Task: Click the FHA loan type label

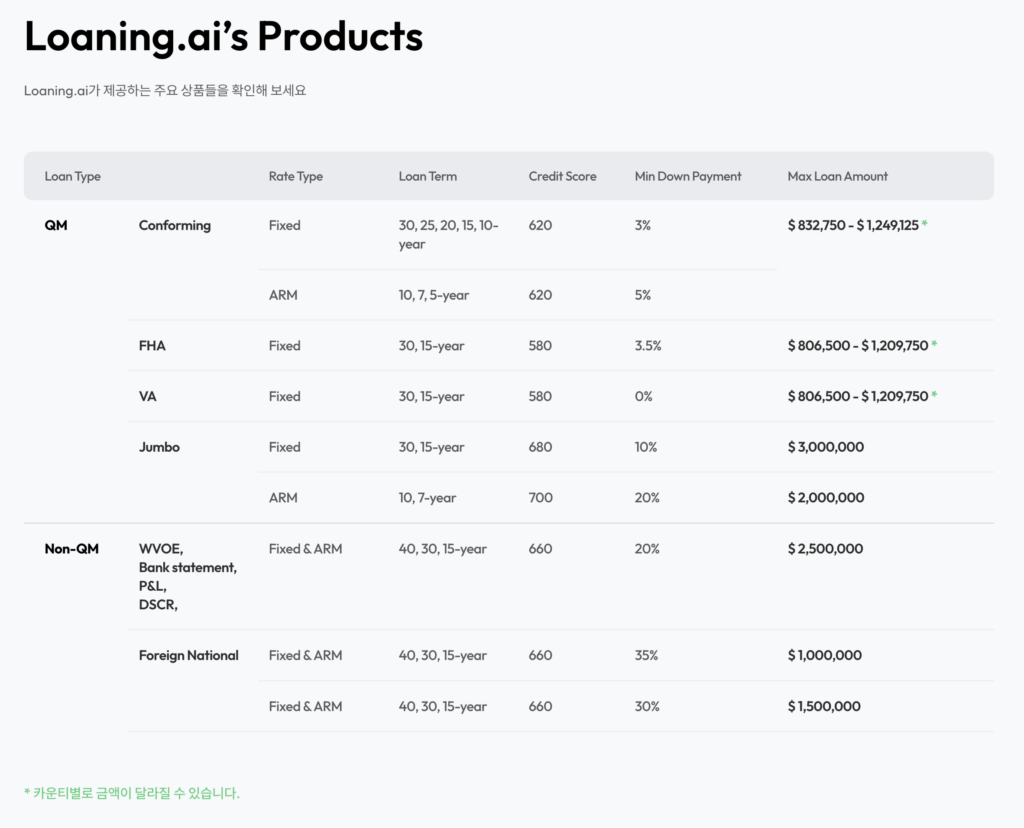Action: coord(152,346)
